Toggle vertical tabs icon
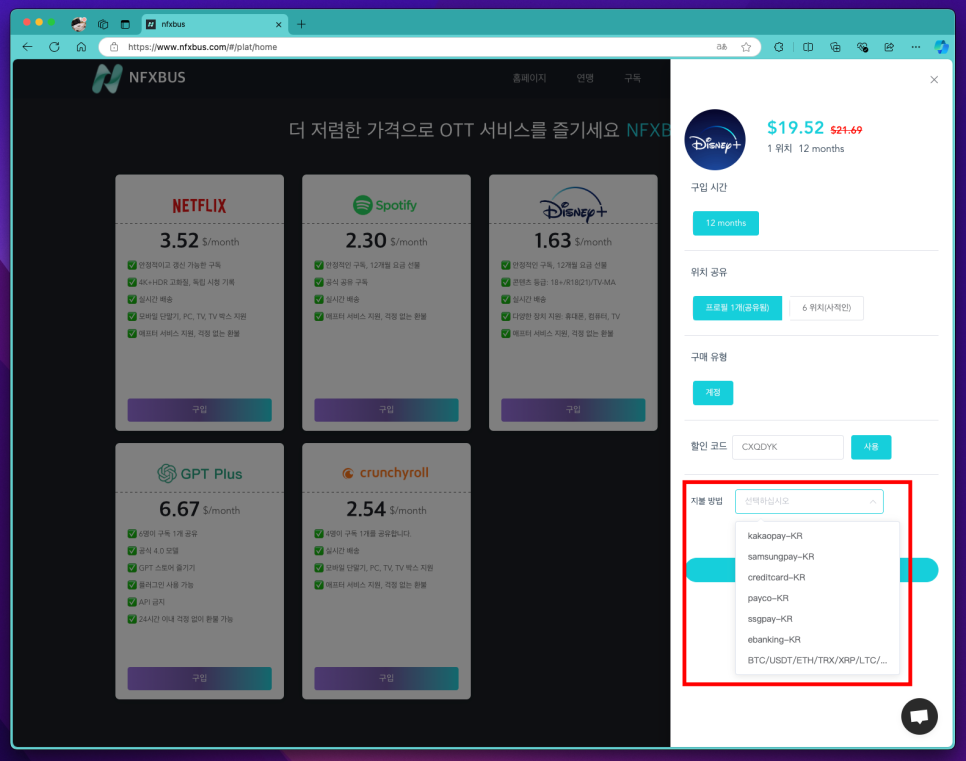The width and height of the screenshot is (966, 761). [x=125, y=24]
